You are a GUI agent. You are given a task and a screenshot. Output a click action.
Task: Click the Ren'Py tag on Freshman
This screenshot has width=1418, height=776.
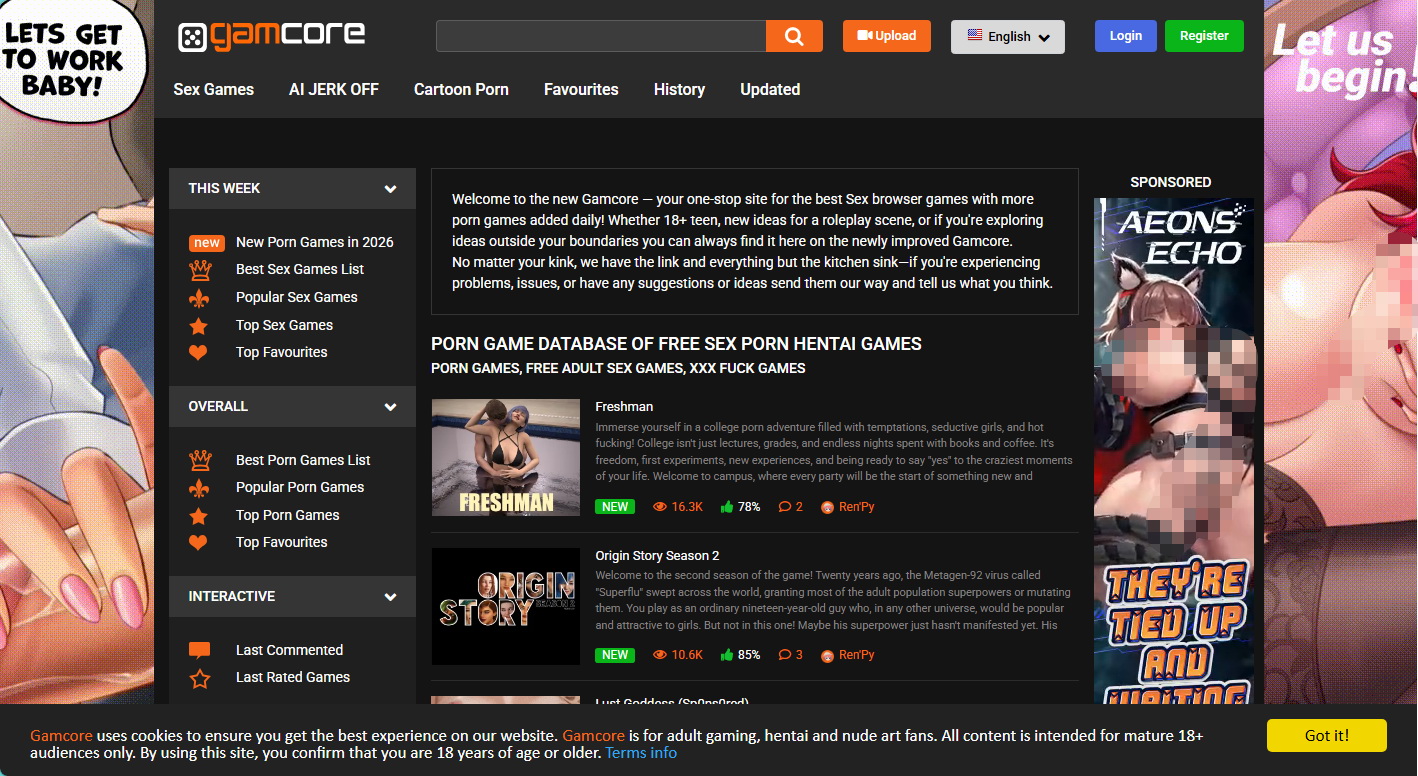click(x=848, y=507)
